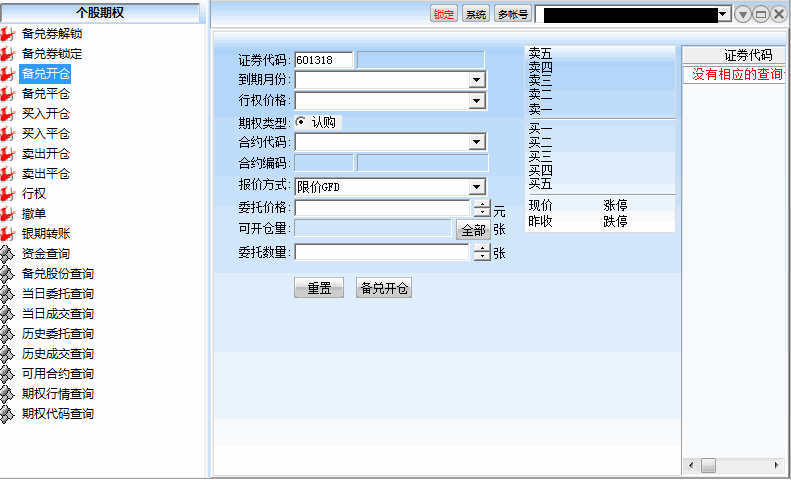Image resolution: width=791 pixels, height=480 pixels.
Task: Click the 委托价格 input field
Action: [382, 207]
